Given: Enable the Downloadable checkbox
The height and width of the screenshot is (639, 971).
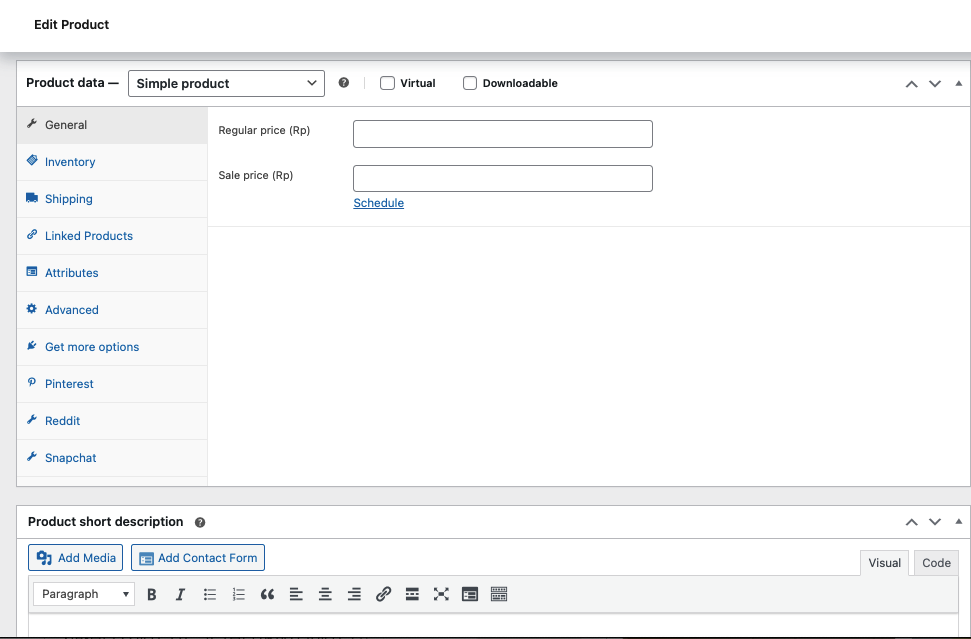Looking at the screenshot, I should (470, 83).
